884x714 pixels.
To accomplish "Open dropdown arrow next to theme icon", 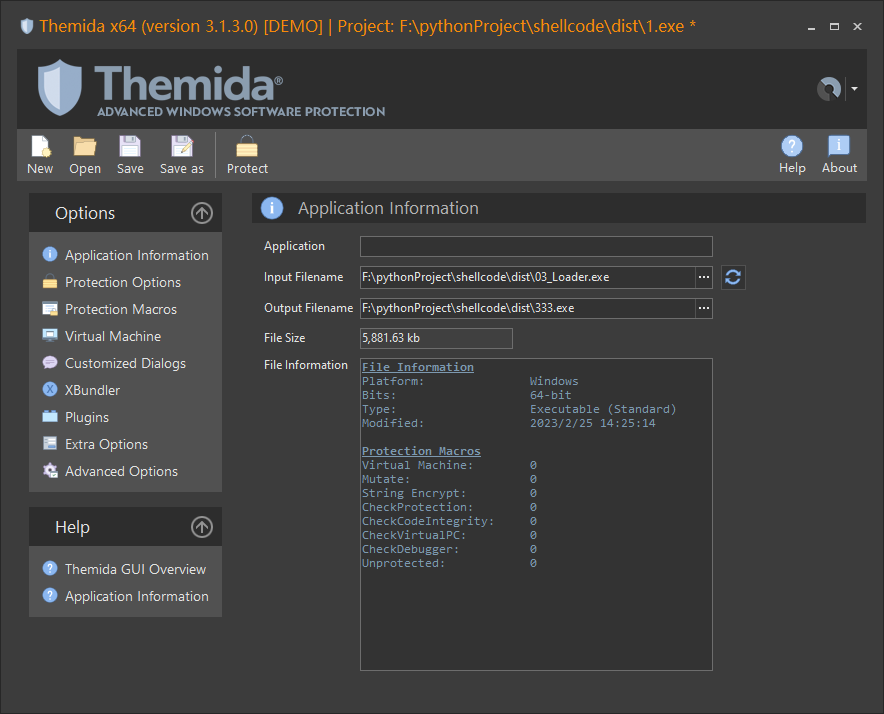I will point(855,89).
